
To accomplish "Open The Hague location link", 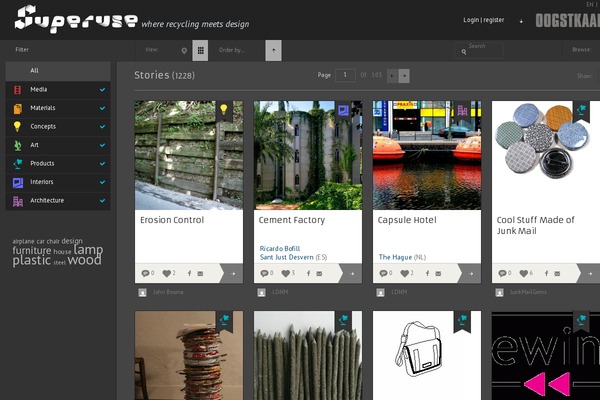I will point(395,257).
